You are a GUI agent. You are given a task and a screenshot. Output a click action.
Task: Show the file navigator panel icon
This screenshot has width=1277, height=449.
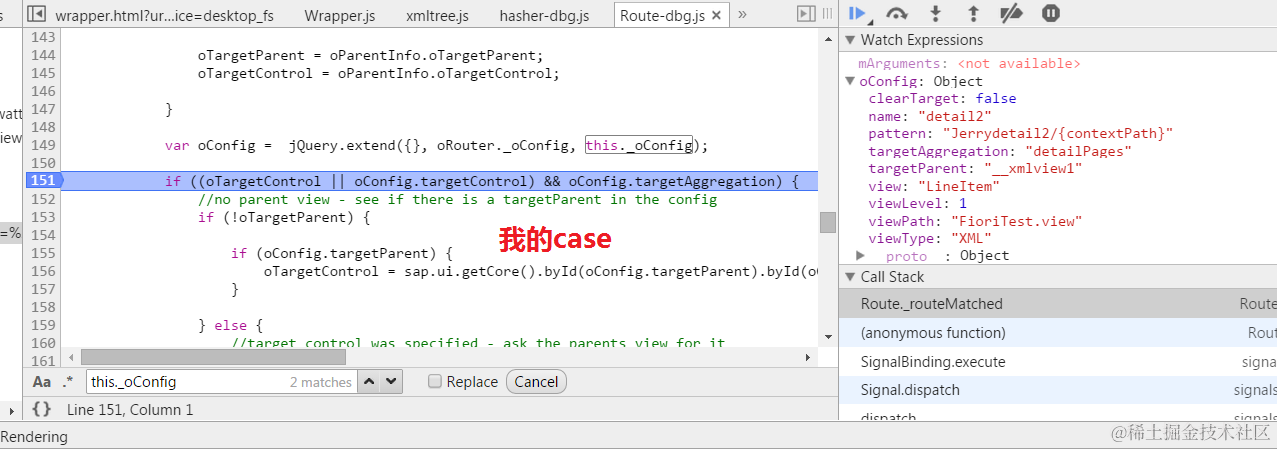click(x=35, y=14)
